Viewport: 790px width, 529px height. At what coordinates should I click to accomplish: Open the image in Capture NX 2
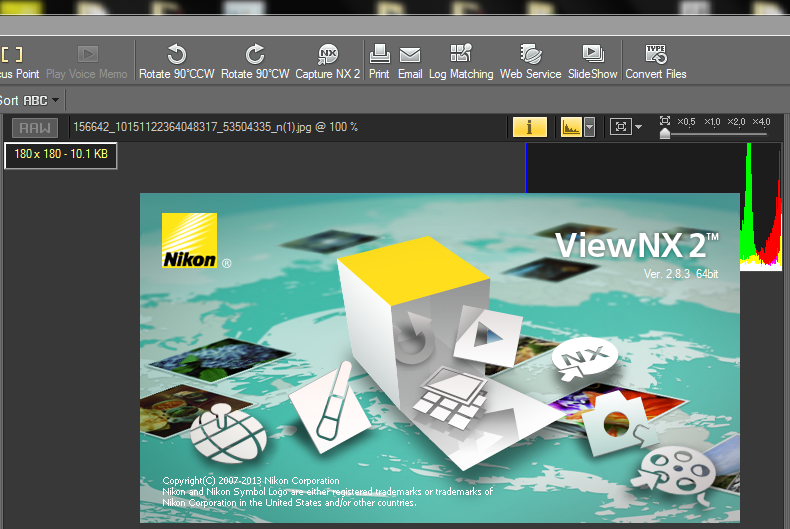[x=328, y=61]
